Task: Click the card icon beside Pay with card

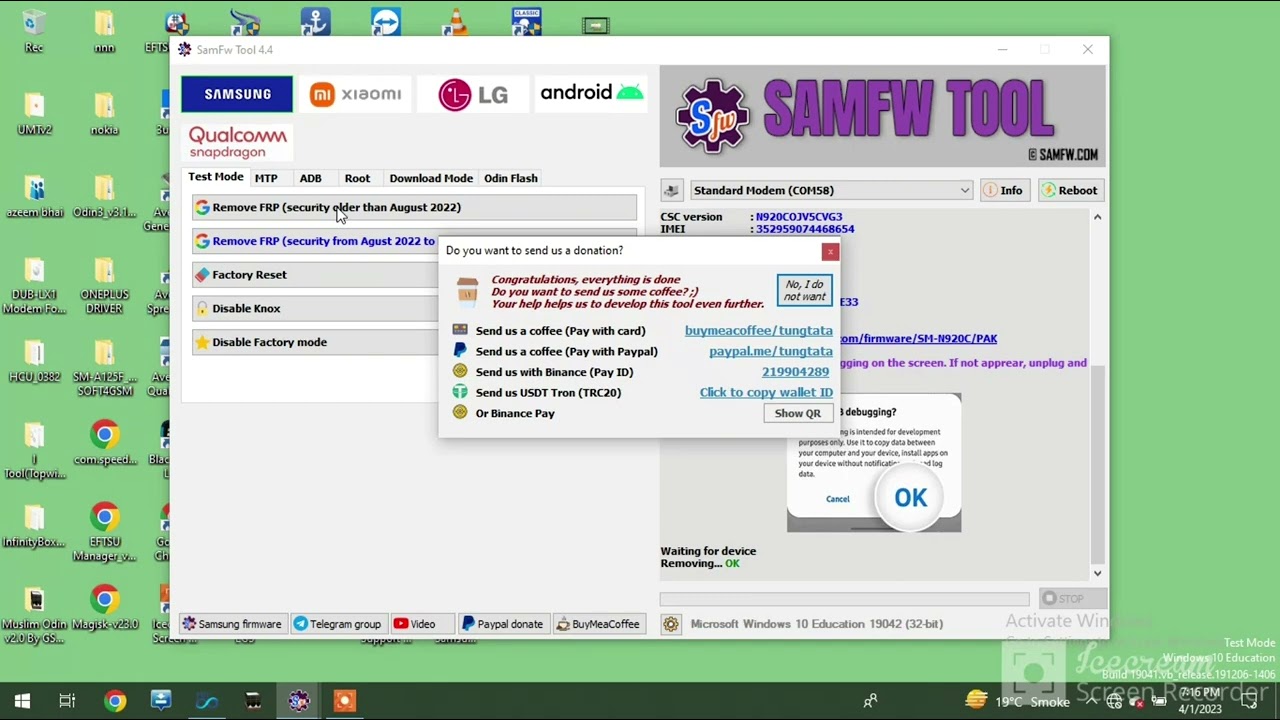Action: tap(460, 330)
